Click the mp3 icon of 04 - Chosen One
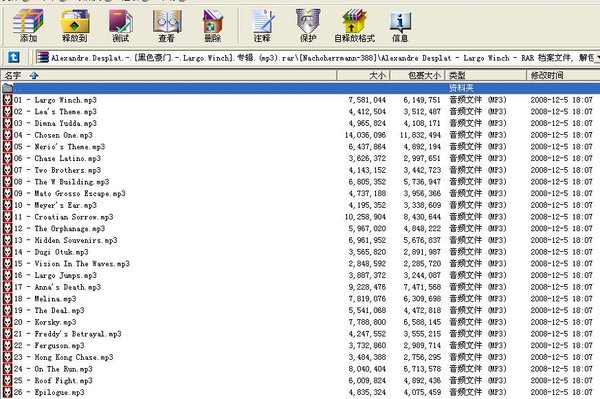600x399 pixels. 7,135
